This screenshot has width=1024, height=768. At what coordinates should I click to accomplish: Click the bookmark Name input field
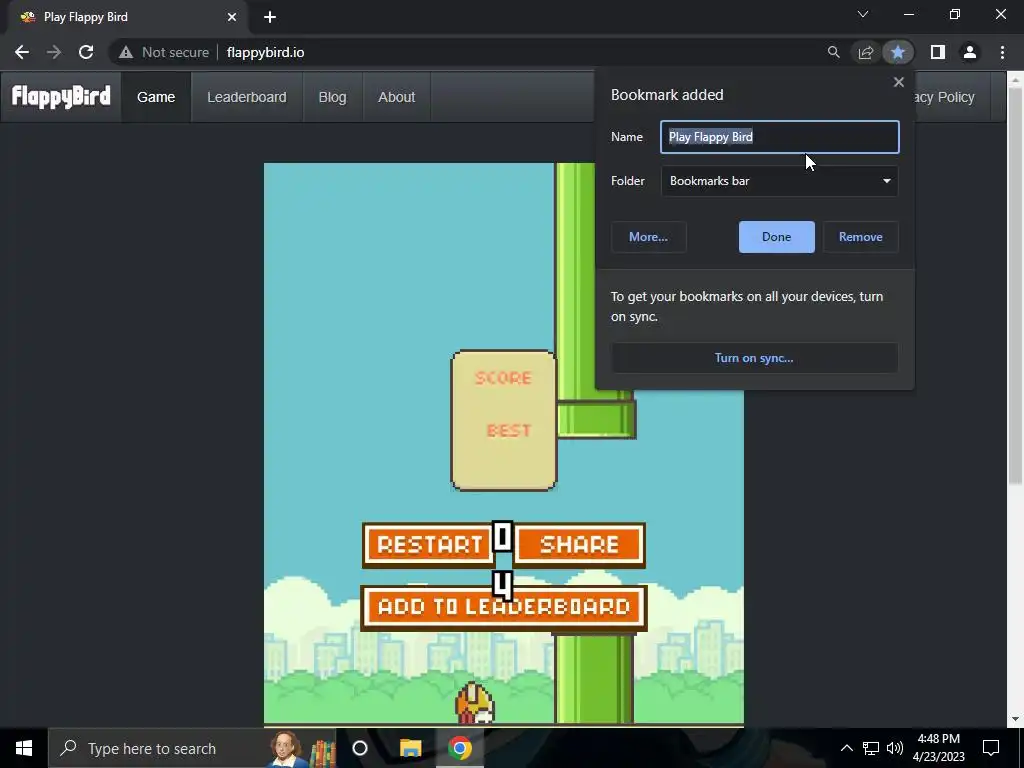click(780, 137)
